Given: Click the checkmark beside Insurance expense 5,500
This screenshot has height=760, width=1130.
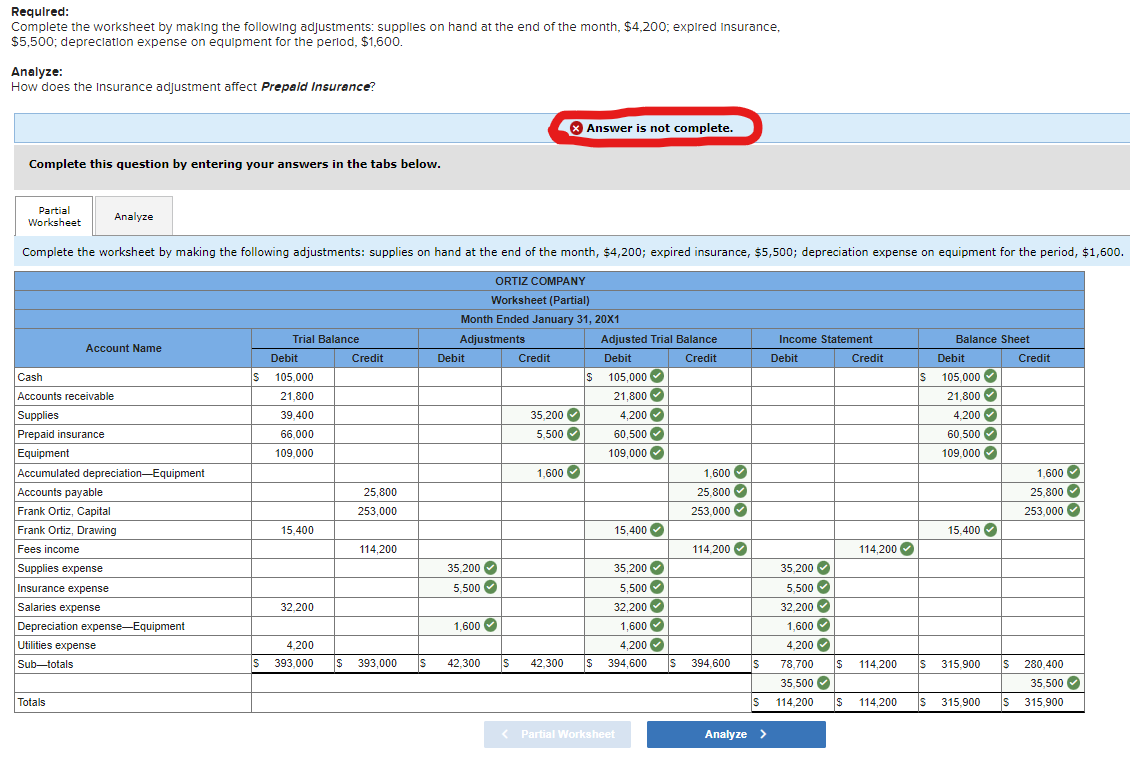Looking at the screenshot, I should click(x=488, y=587).
